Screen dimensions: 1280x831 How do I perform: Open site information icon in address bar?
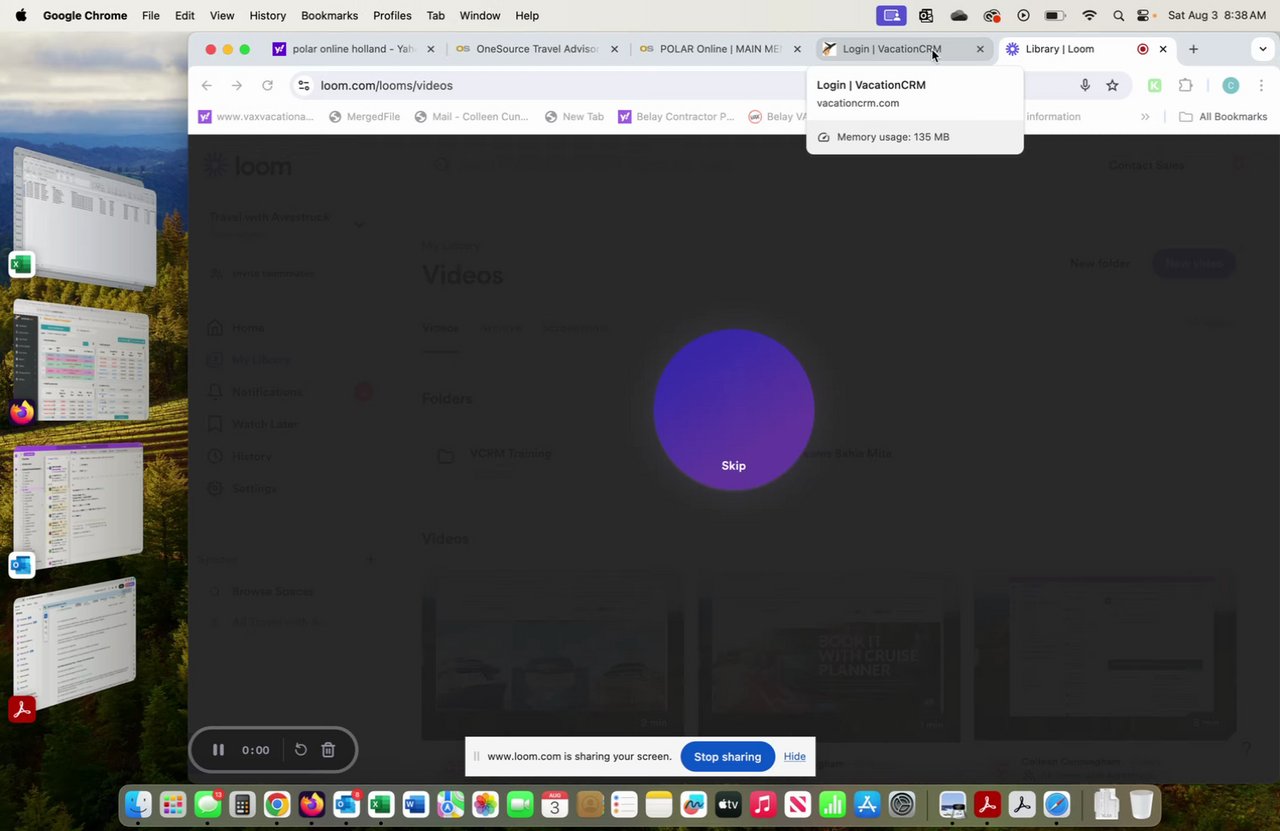click(x=303, y=86)
